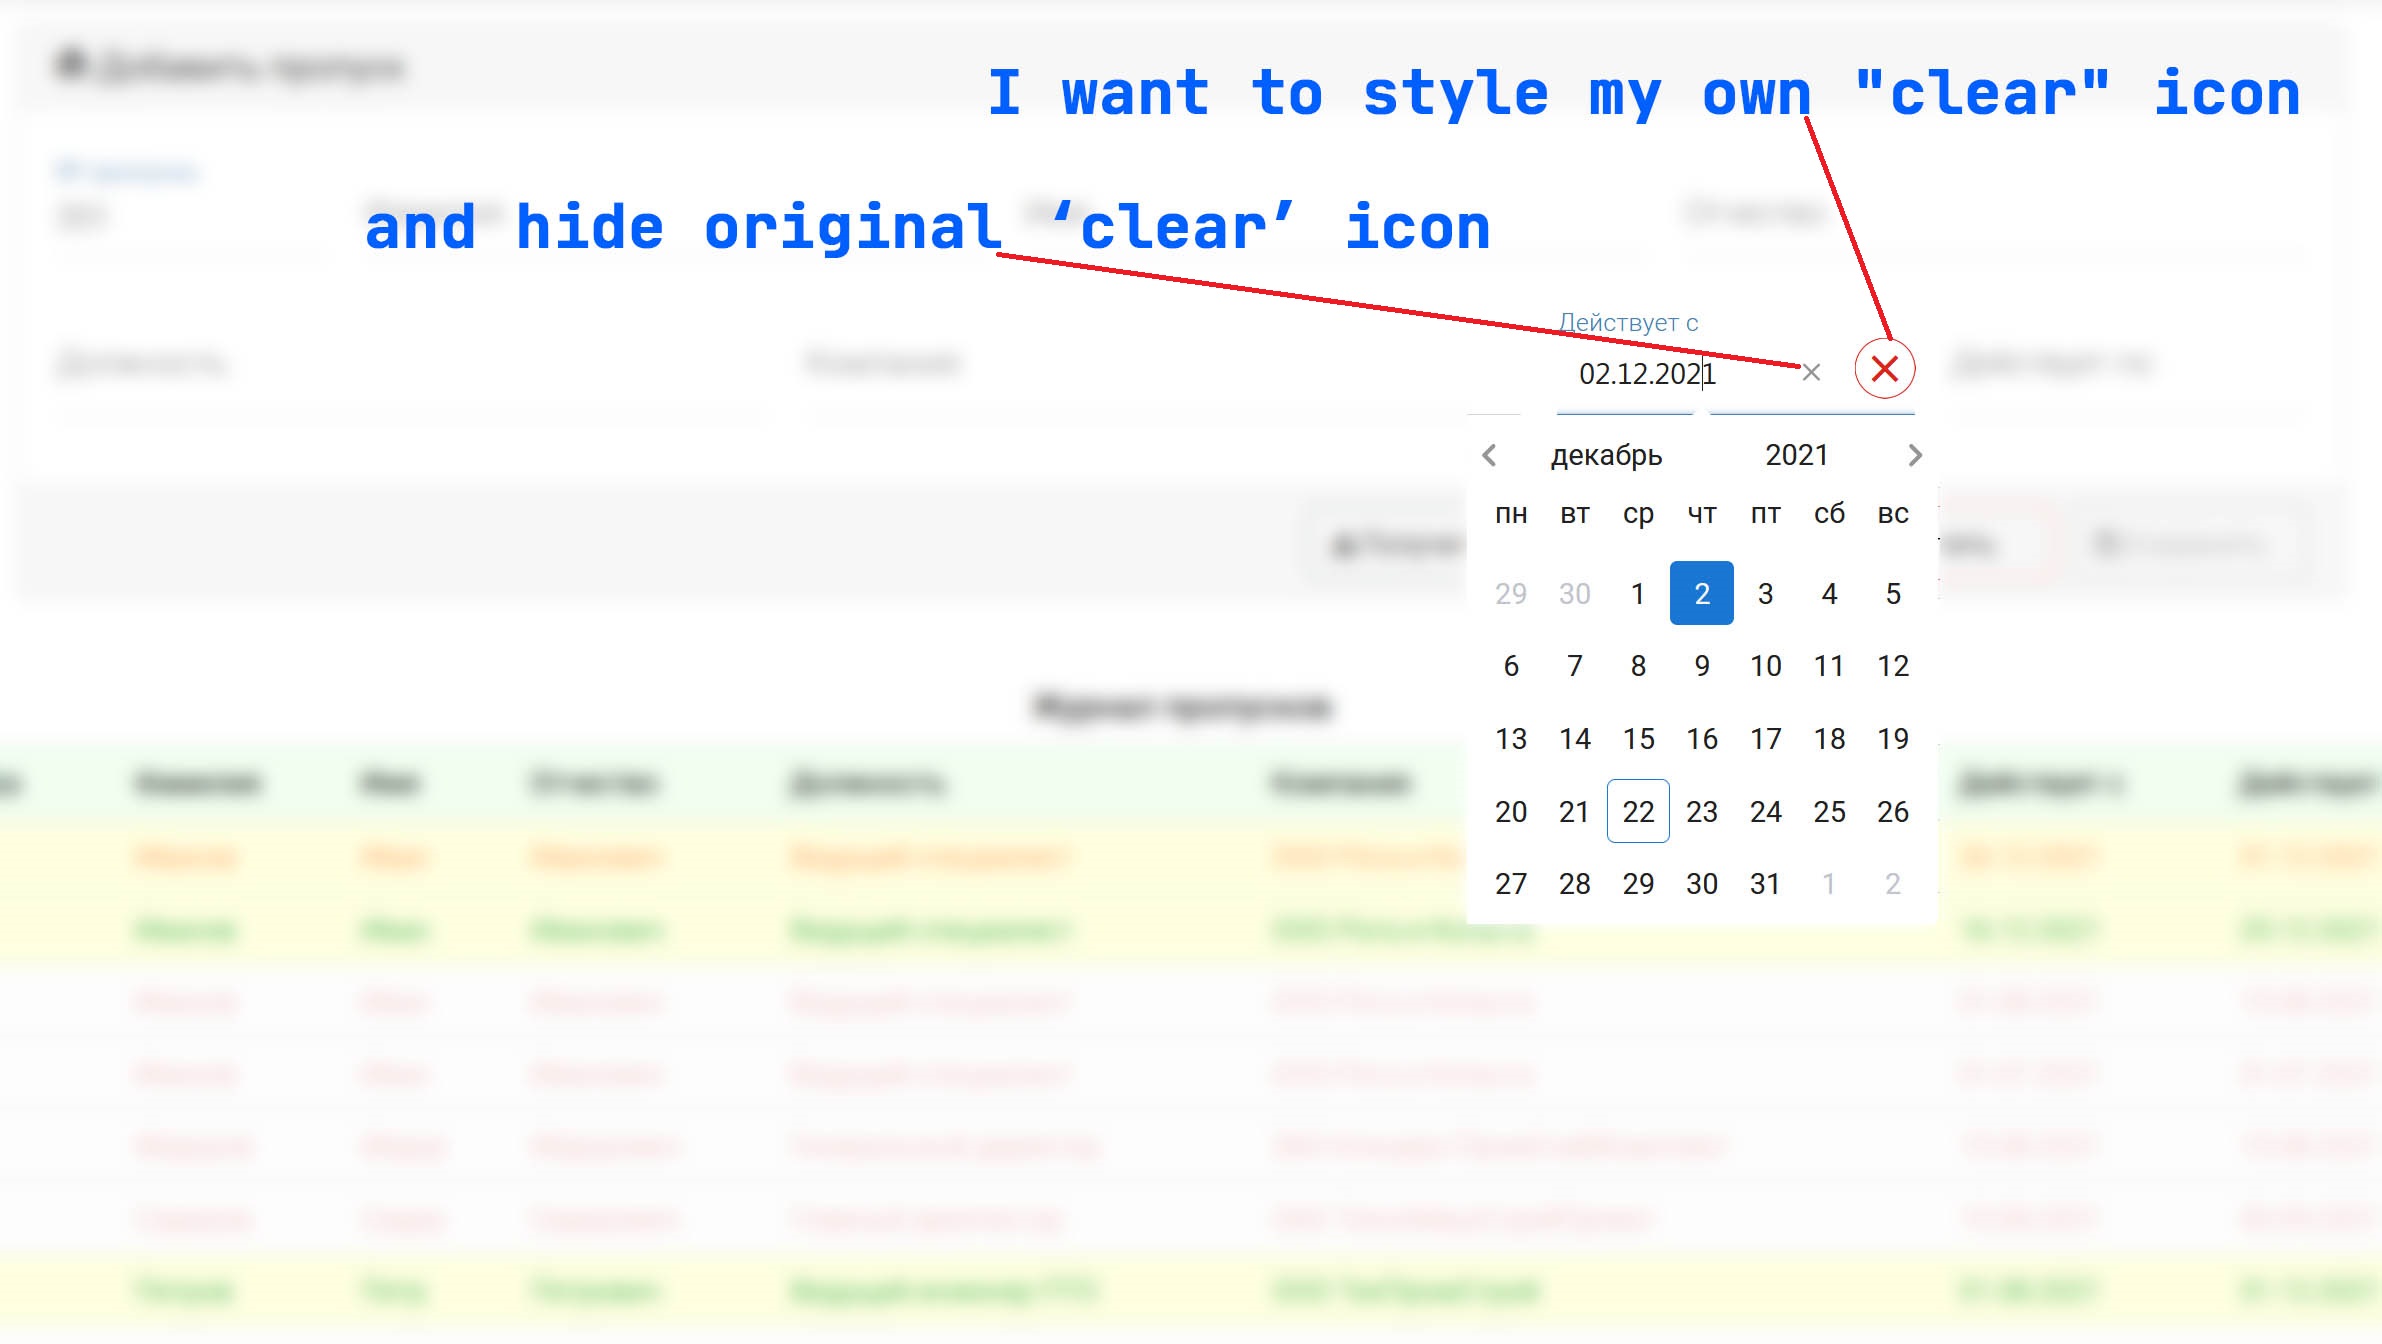Select December 13 in the calendar
Viewport: 2382px width, 1344px height.
pyautogui.click(x=1510, y=739)
